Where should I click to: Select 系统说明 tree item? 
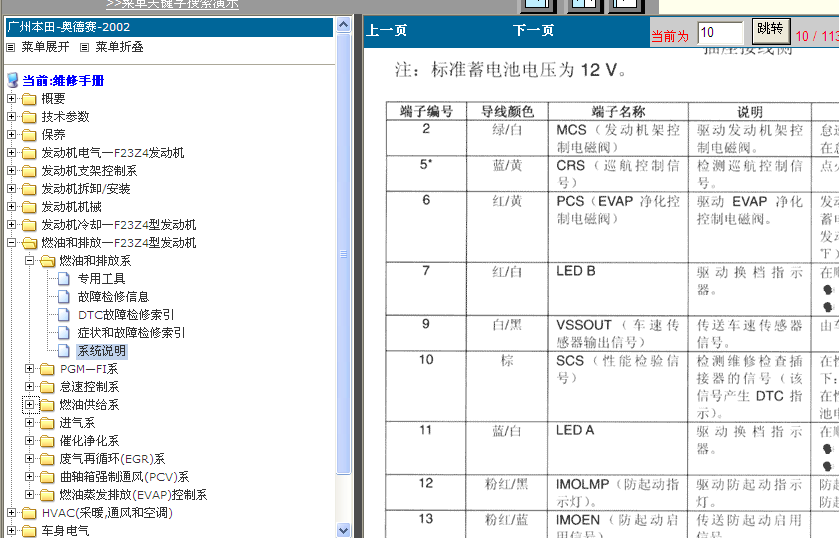[102, 351]
